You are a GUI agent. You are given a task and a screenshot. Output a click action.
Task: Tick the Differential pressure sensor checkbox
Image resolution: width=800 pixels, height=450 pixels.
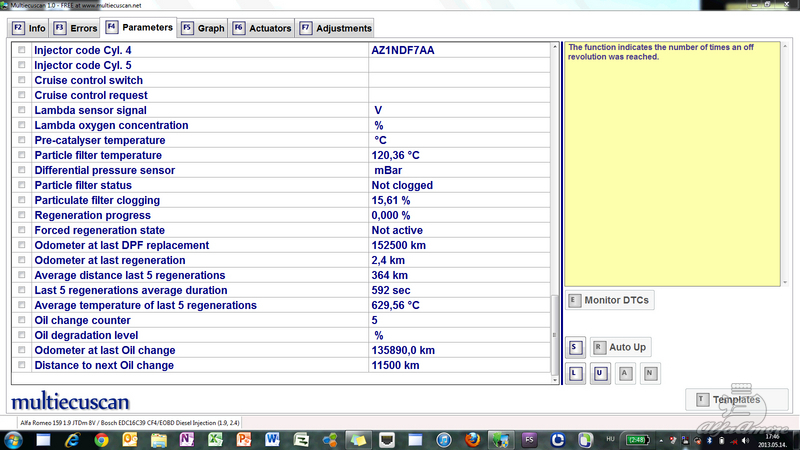(21, 170)
